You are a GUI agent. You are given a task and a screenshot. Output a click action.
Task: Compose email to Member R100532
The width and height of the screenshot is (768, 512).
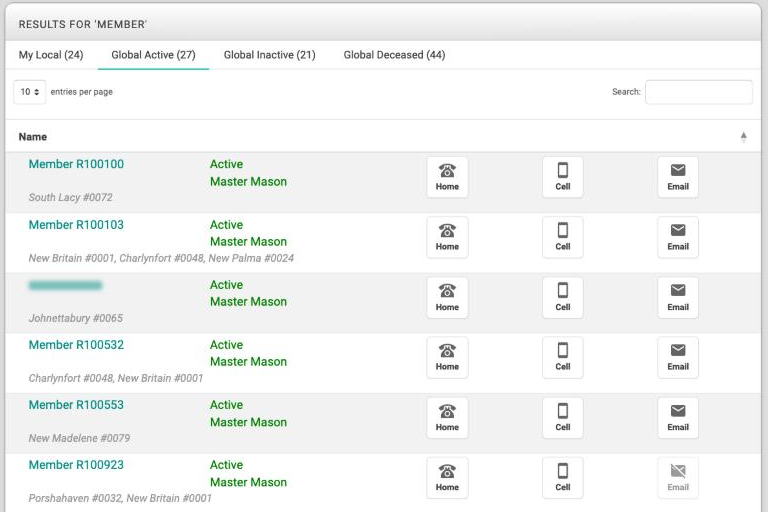tap(678, 357)
